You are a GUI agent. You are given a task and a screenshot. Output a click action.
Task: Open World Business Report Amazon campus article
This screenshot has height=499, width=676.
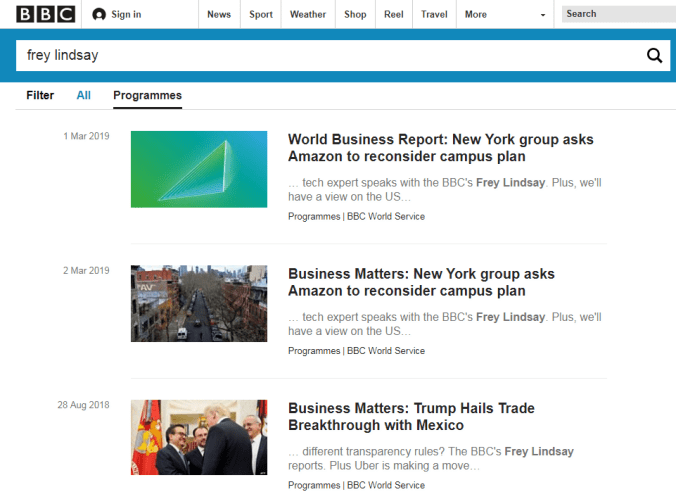coord(441,148)
